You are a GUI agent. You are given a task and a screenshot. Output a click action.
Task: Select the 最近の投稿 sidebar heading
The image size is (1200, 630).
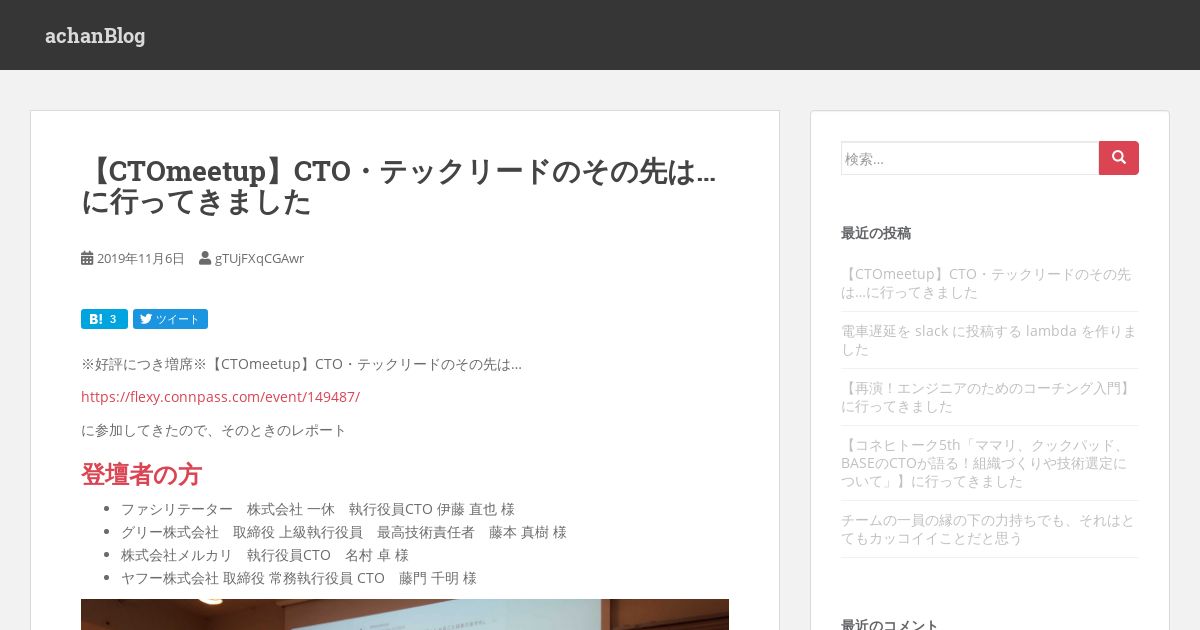(876, 233)
